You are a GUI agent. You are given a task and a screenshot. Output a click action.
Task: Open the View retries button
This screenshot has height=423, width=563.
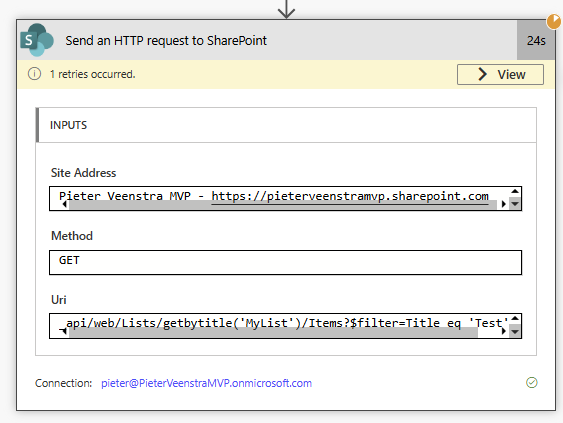[x=500, y=74]
